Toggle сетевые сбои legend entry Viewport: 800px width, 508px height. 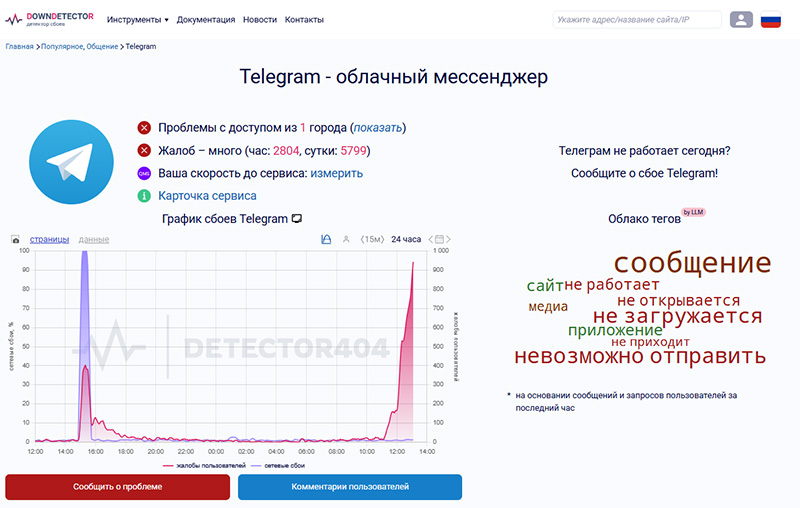(x=278, y=466)
